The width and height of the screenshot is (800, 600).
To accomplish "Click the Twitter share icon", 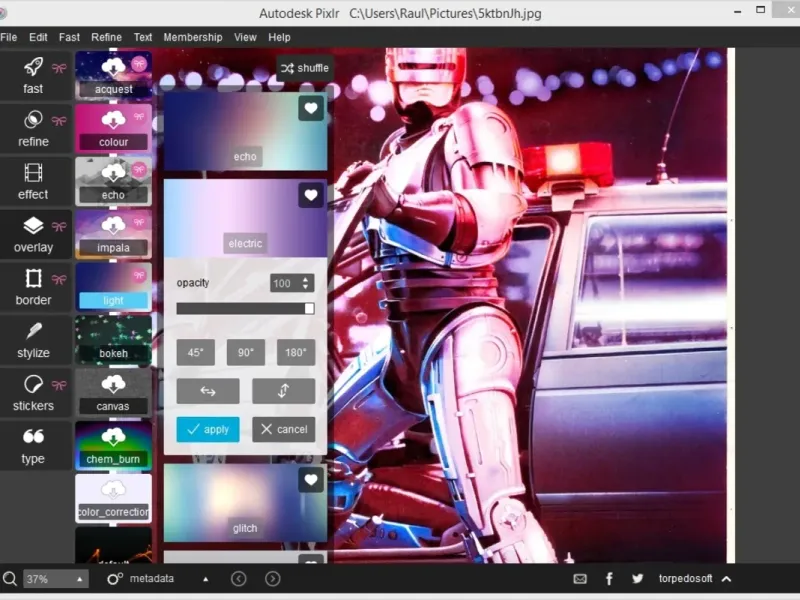I will (x=637, y=579).
